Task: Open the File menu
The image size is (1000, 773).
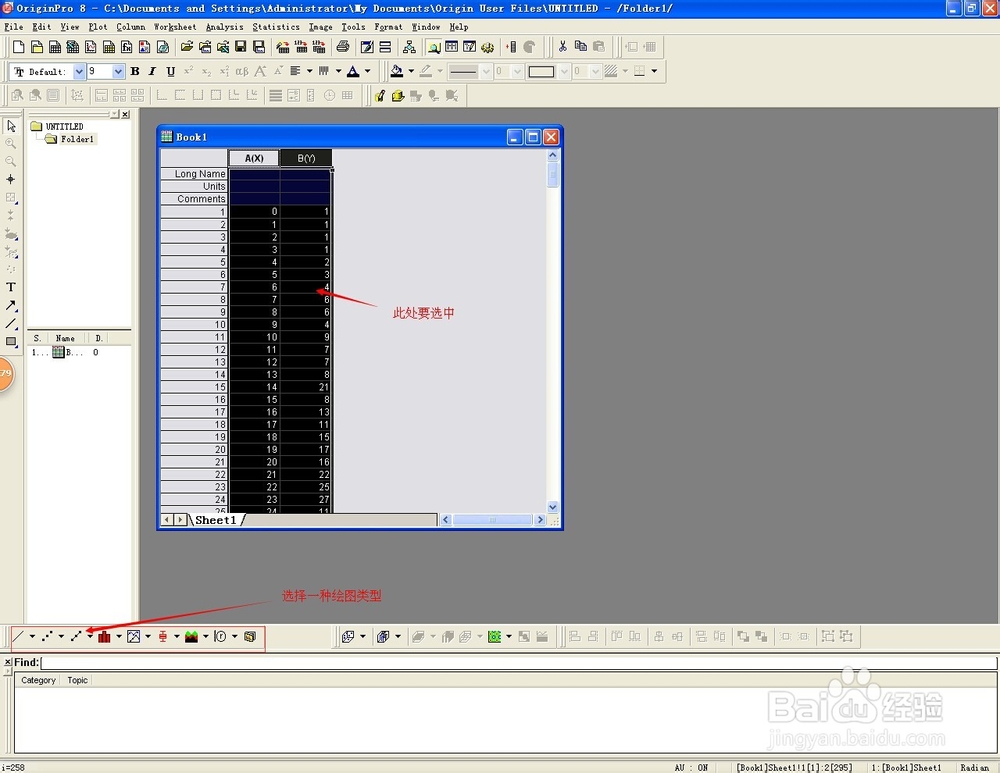Action: click(13, 27)
